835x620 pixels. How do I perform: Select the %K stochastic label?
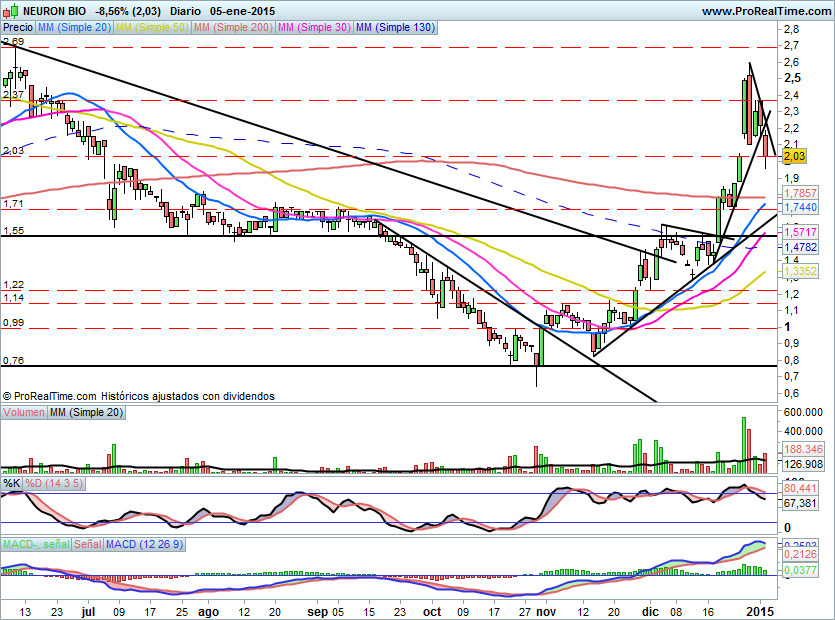click(12, 484)
